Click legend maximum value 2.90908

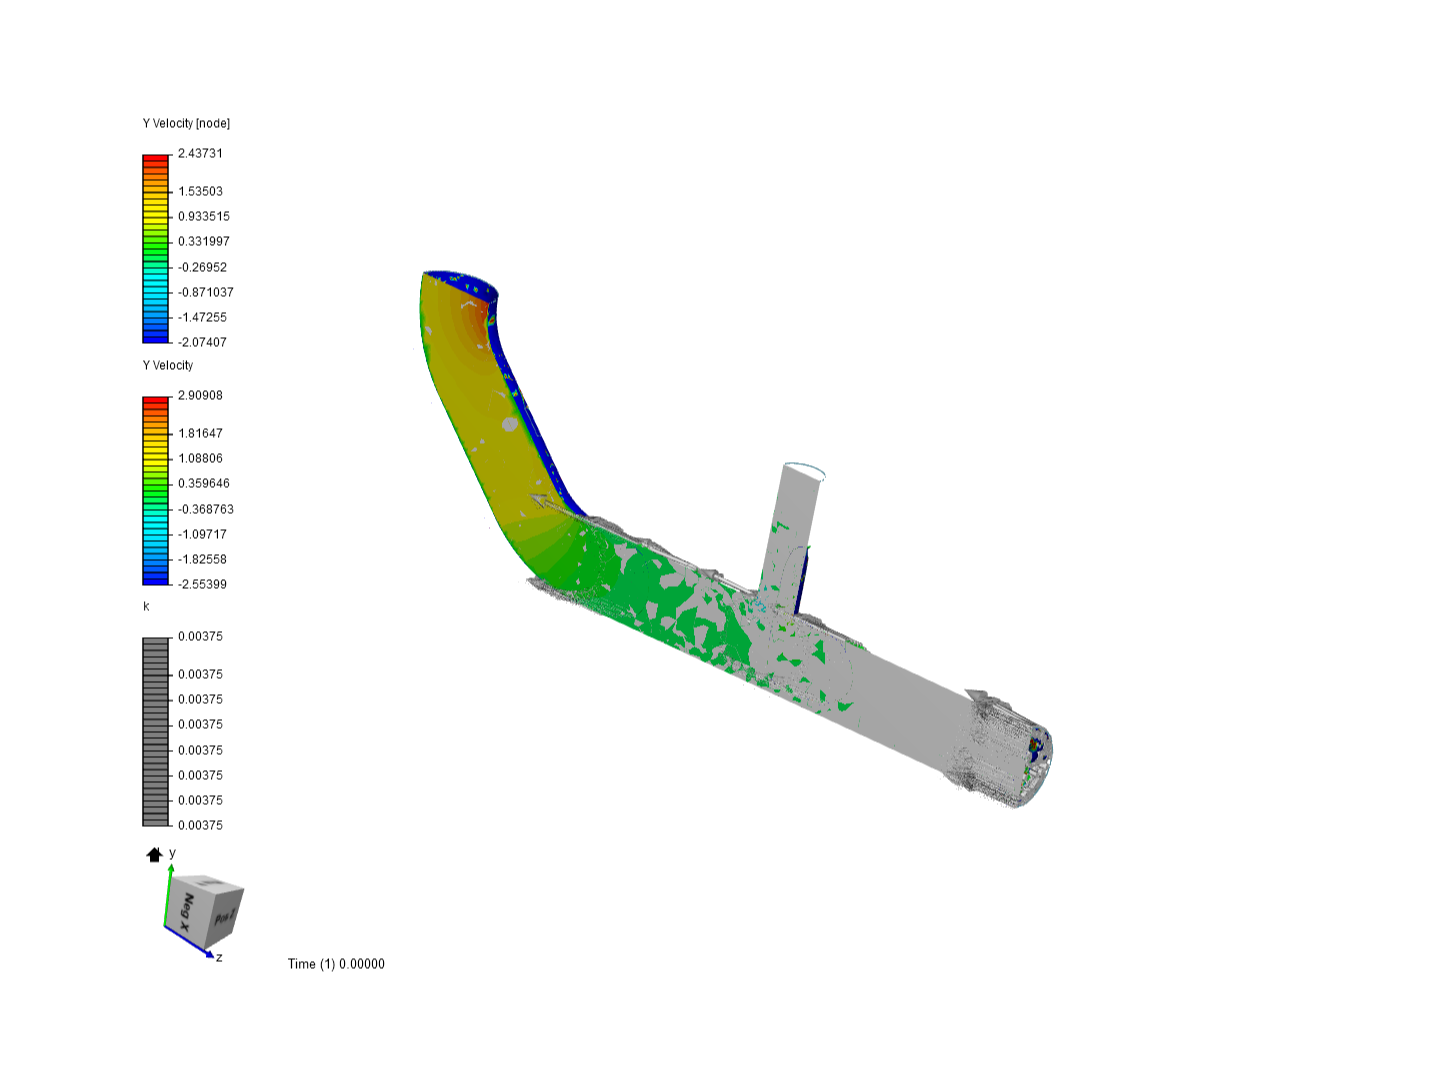[x=200, y=395]
